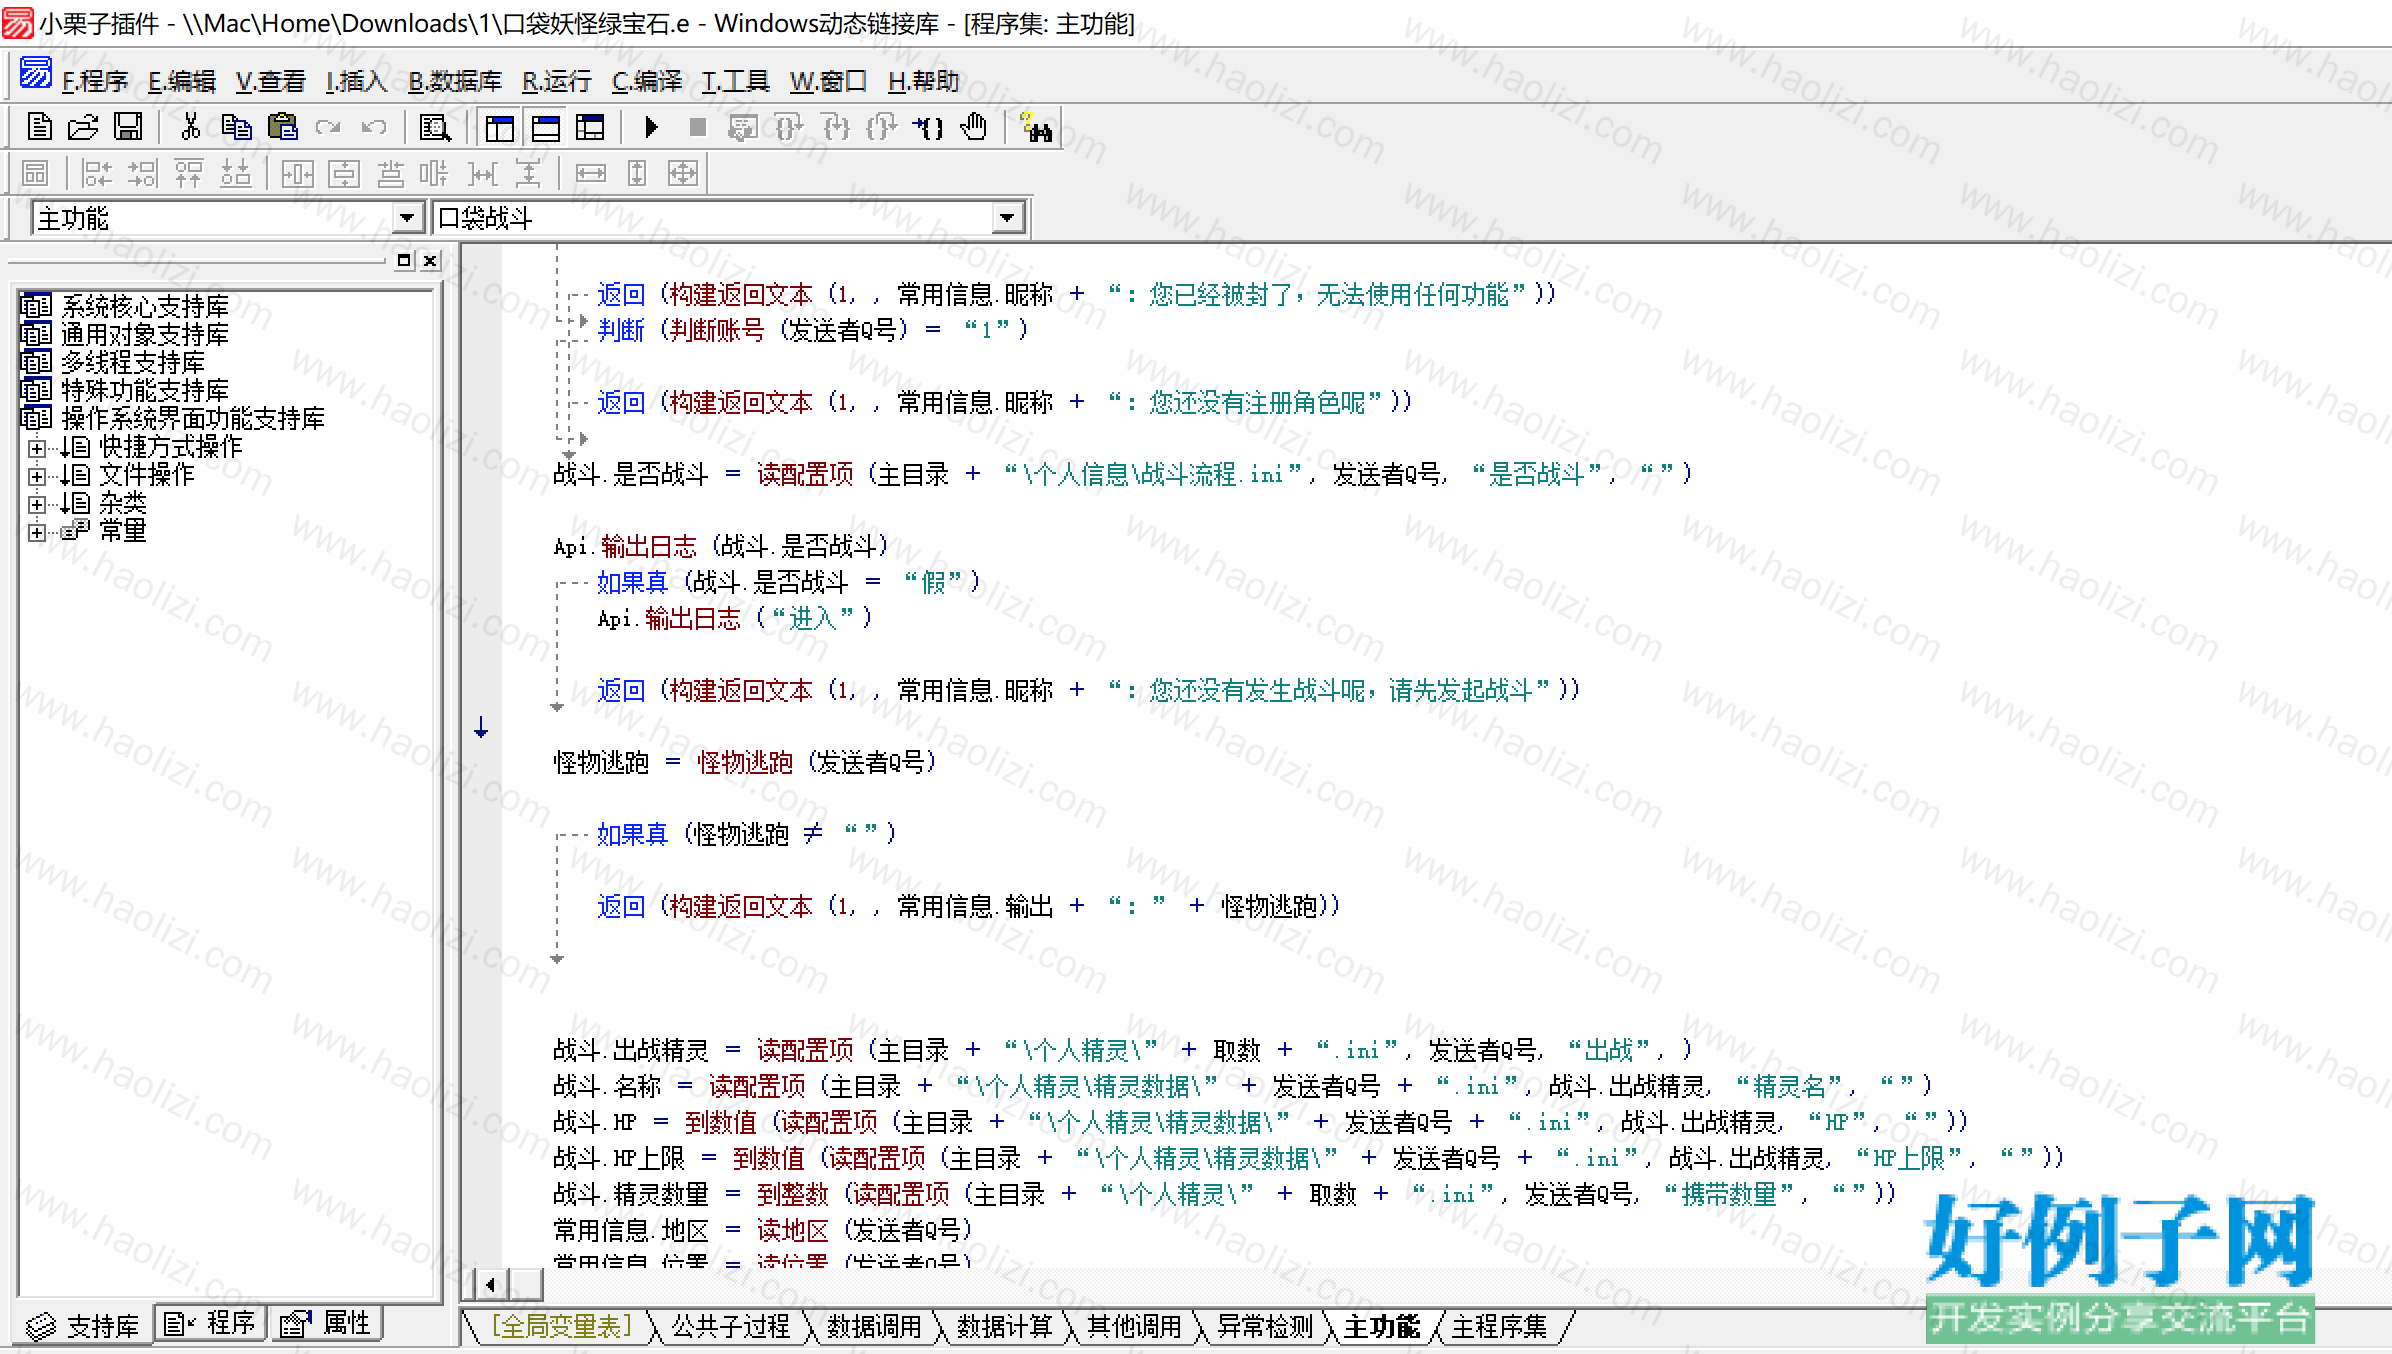Open the find/search document icon
Screen dimensions: 2392x1354
click(x=435, y=127)
